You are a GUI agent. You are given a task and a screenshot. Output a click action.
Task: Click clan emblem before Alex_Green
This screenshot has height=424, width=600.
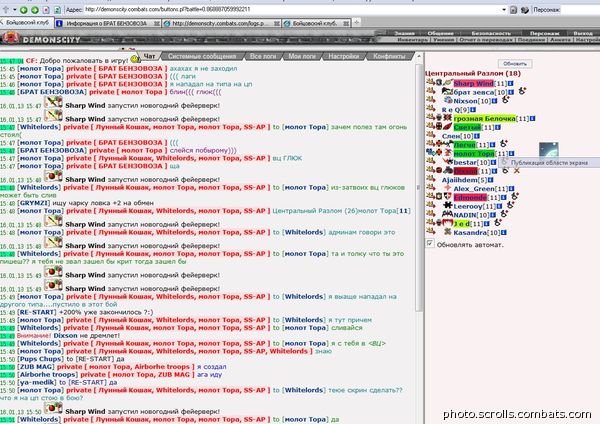(448, 188)
